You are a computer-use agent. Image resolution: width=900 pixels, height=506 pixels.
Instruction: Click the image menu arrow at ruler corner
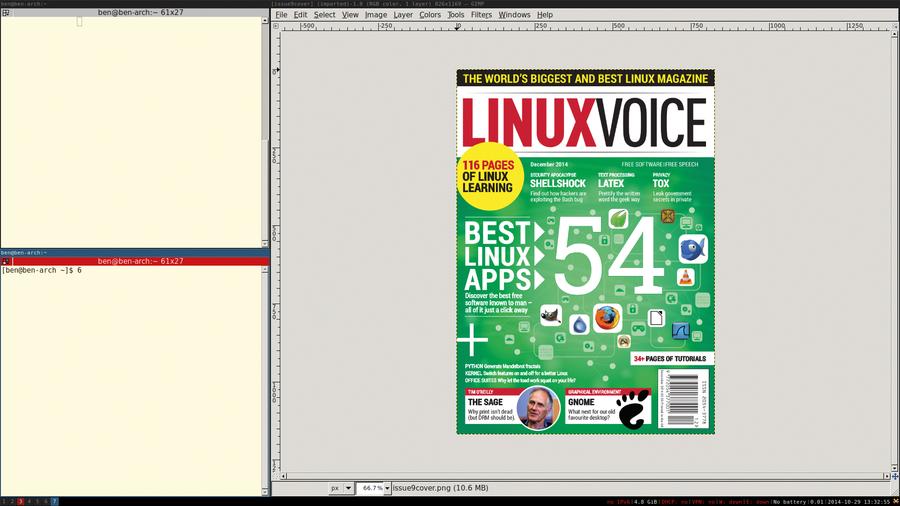pyautogui.click(x=276, y=26)
